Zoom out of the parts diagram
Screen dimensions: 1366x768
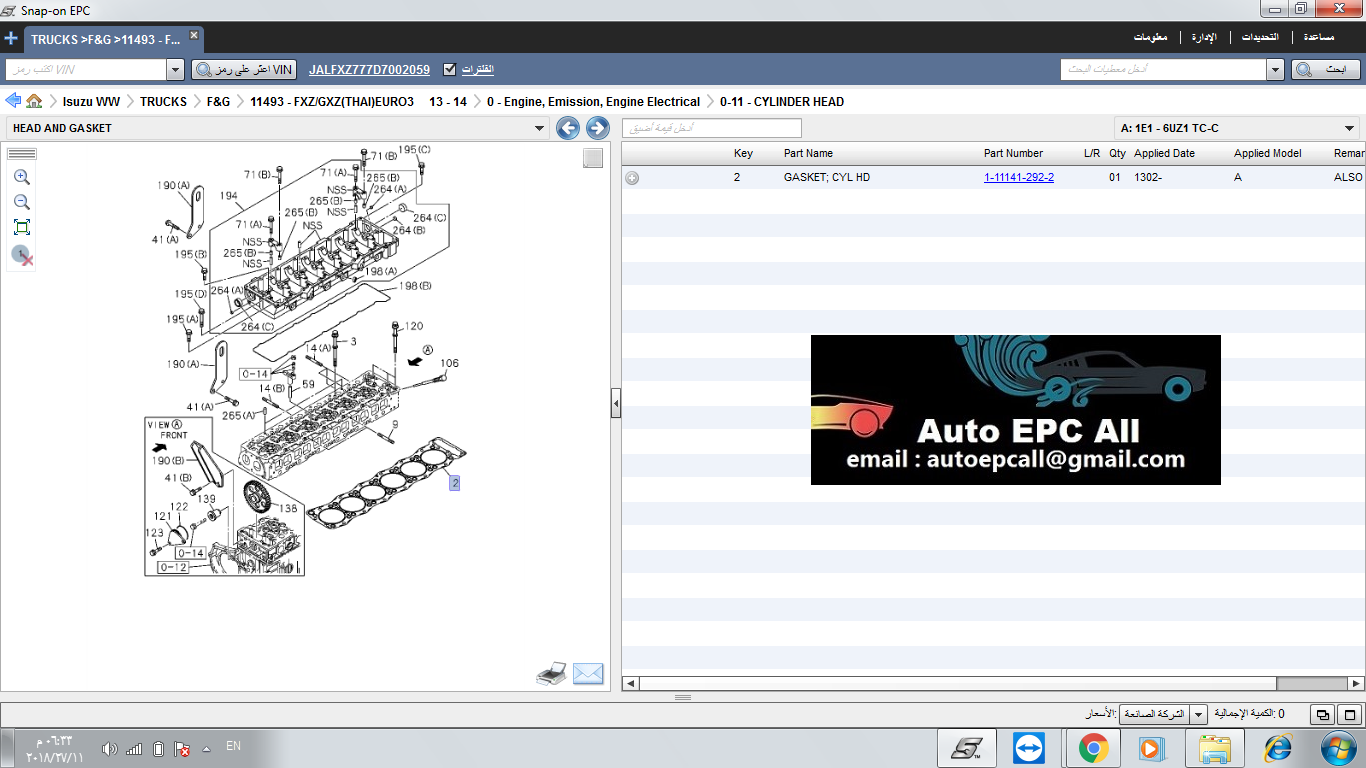22,202
